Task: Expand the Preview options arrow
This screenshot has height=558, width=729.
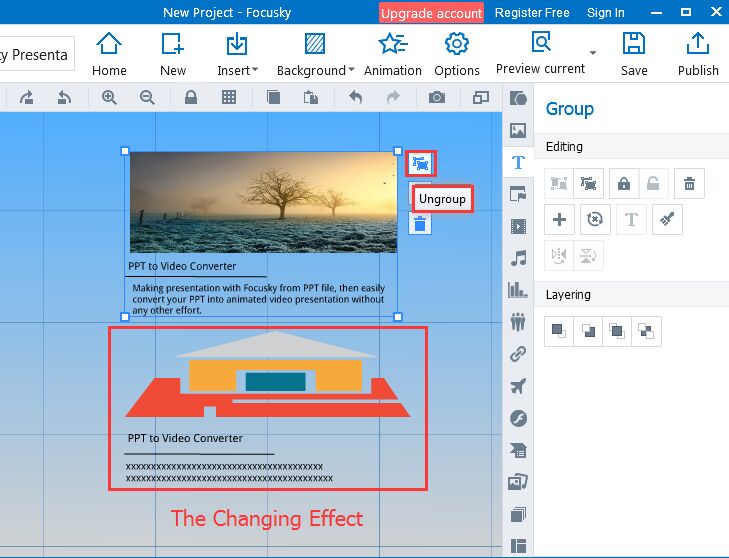Action: click(x=593, y=53)
